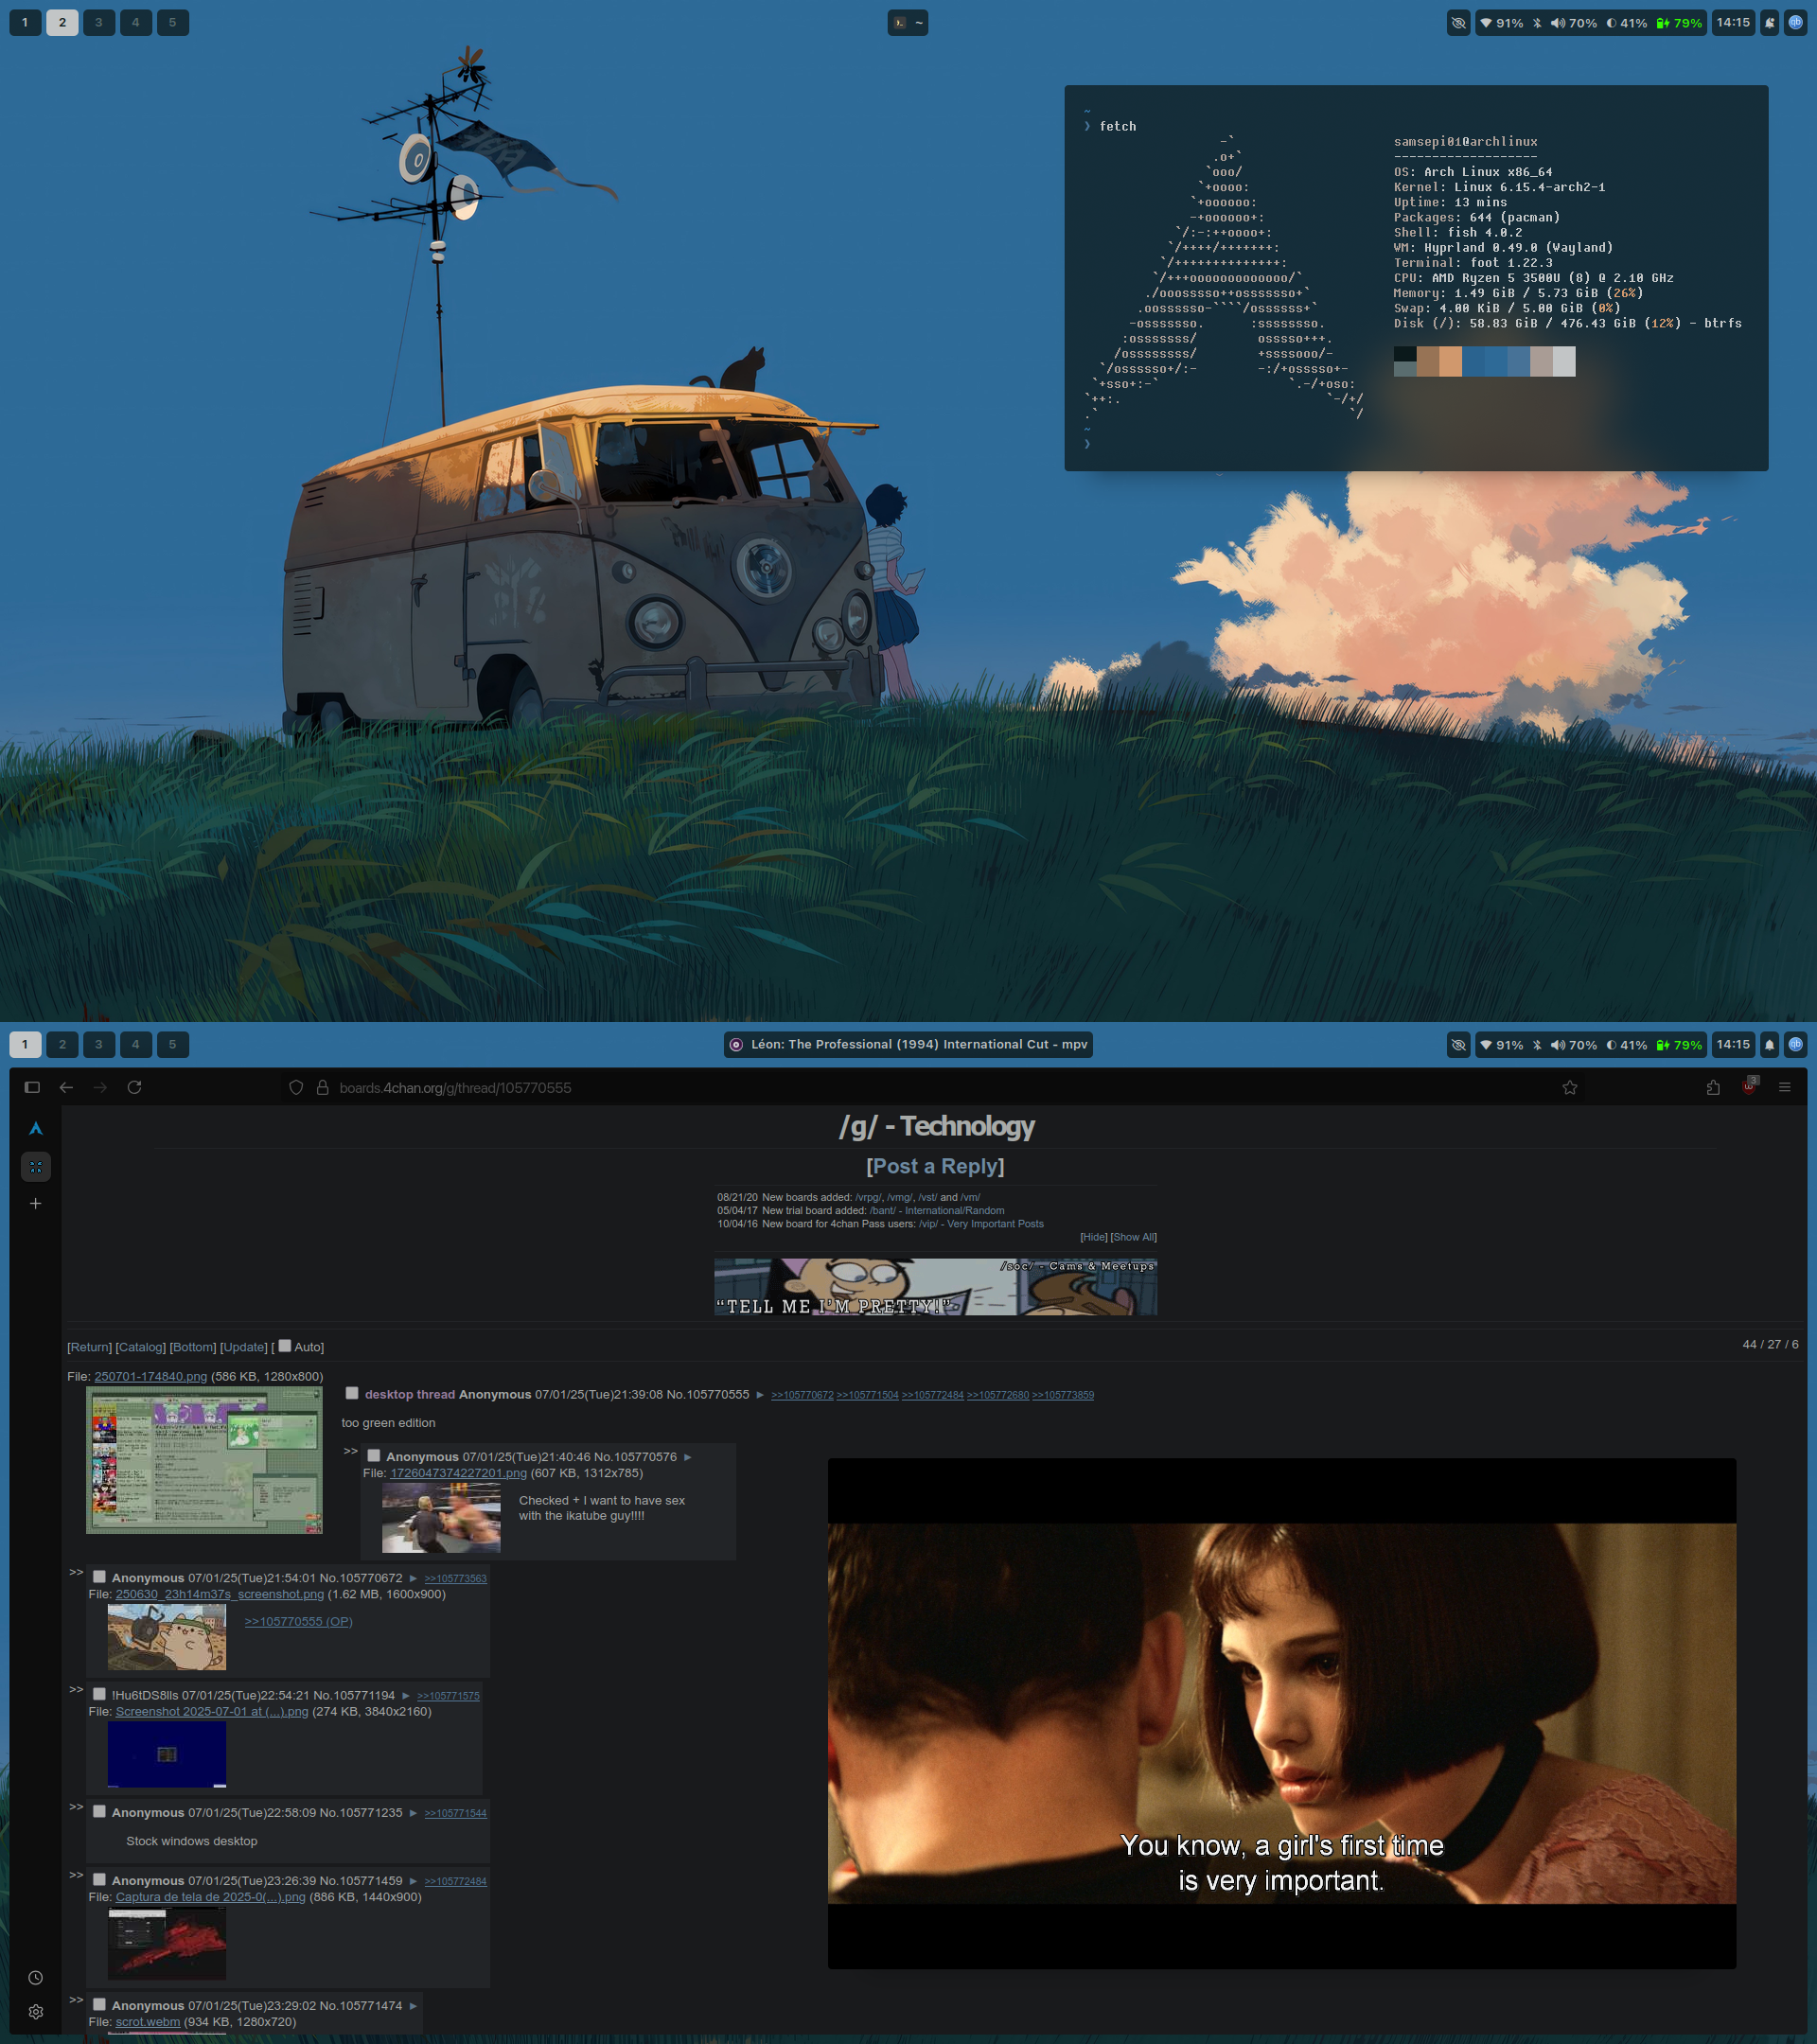Enable the Auto update checkbox

pos(284,1346)
